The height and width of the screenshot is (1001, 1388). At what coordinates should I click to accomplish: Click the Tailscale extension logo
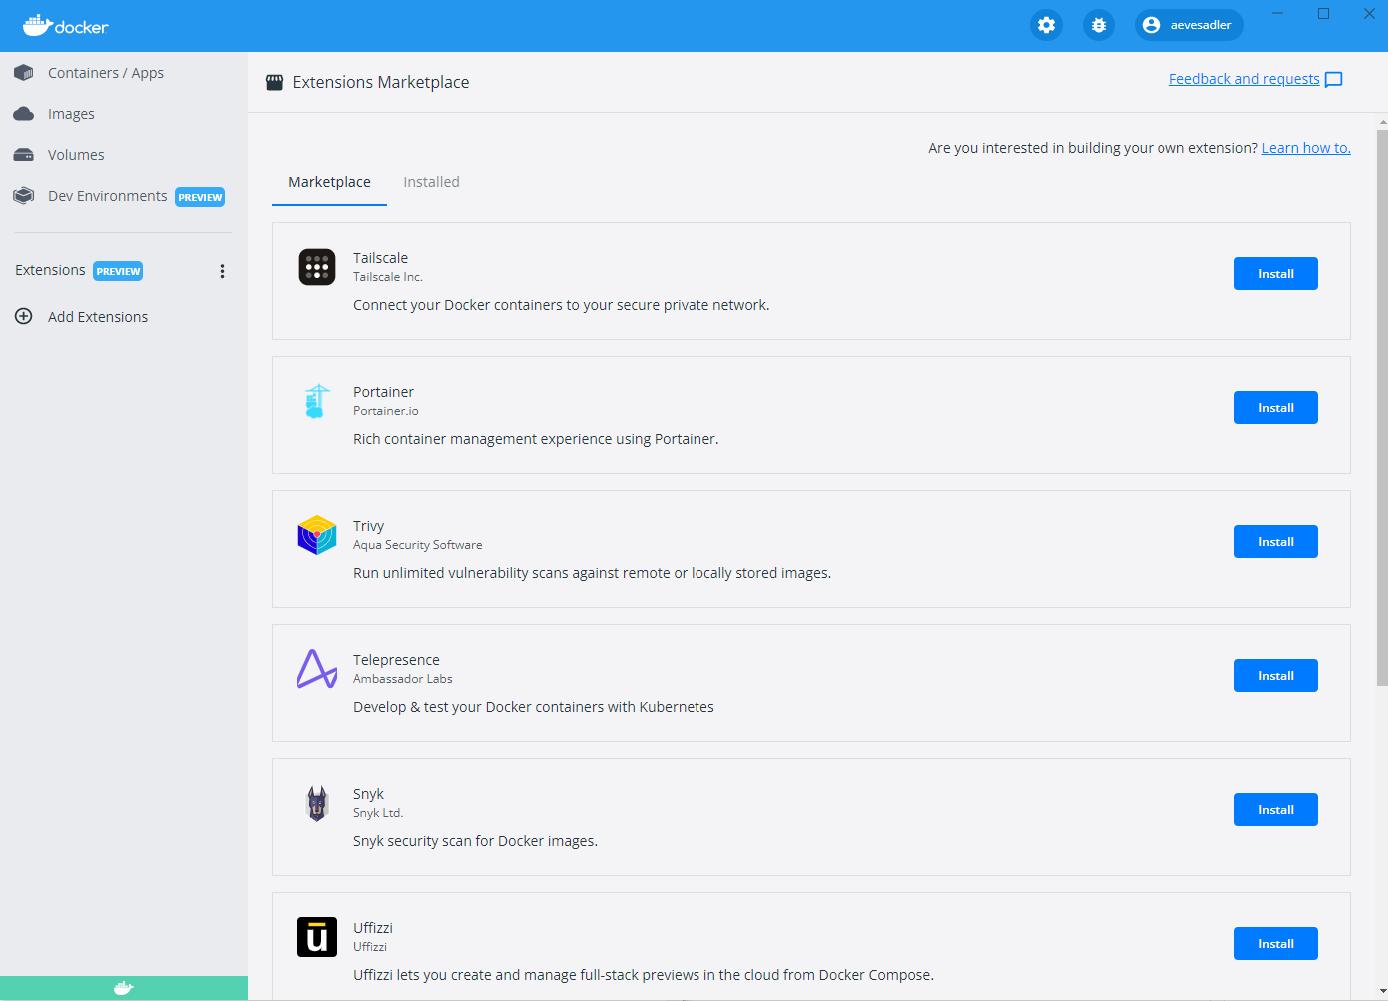[x=317, y=267]
